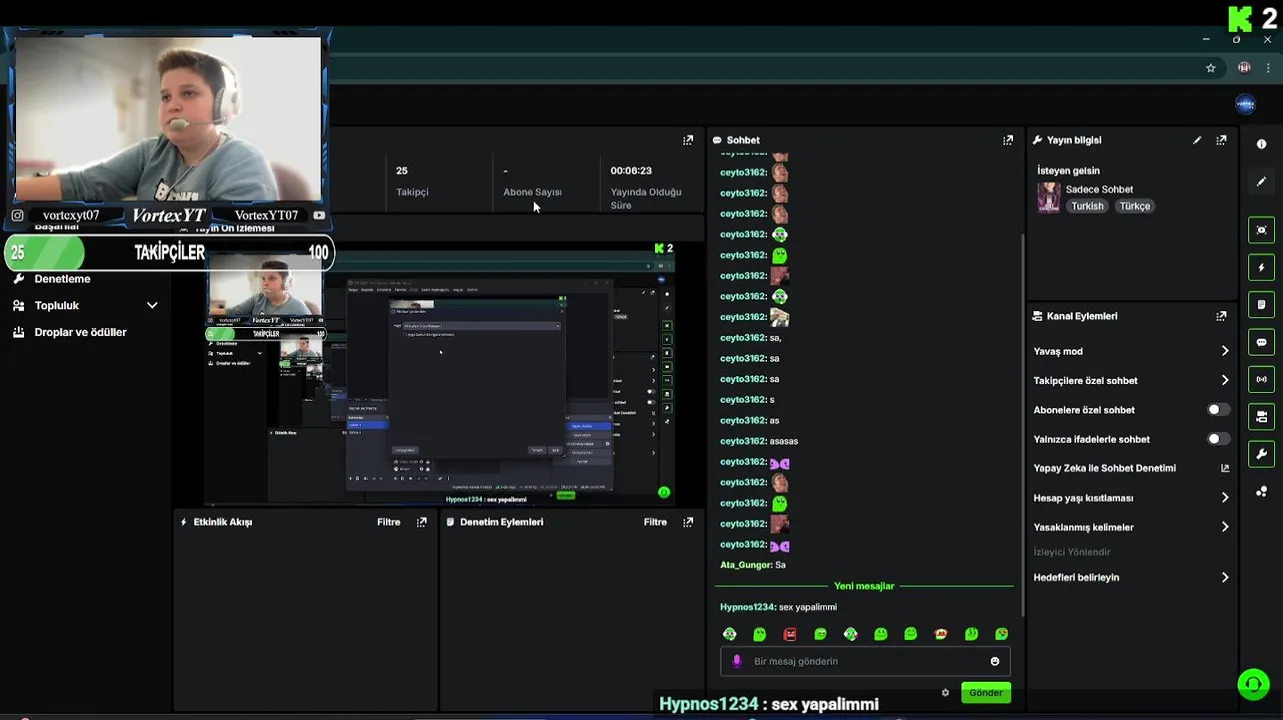
Task: Send the message with Gönder
Action: click(x=985, y=692)
